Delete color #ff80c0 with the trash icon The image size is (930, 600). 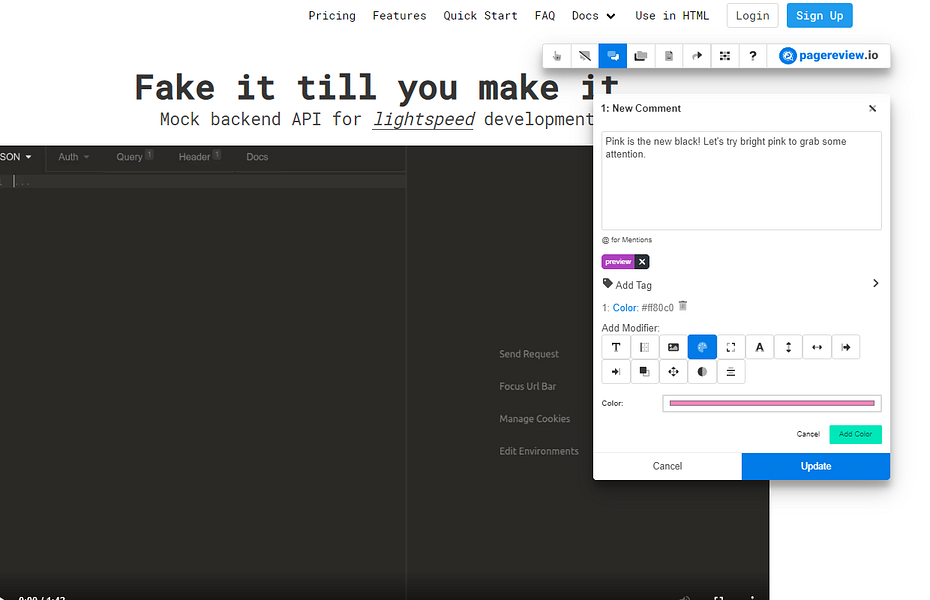(x=682, y=306)
